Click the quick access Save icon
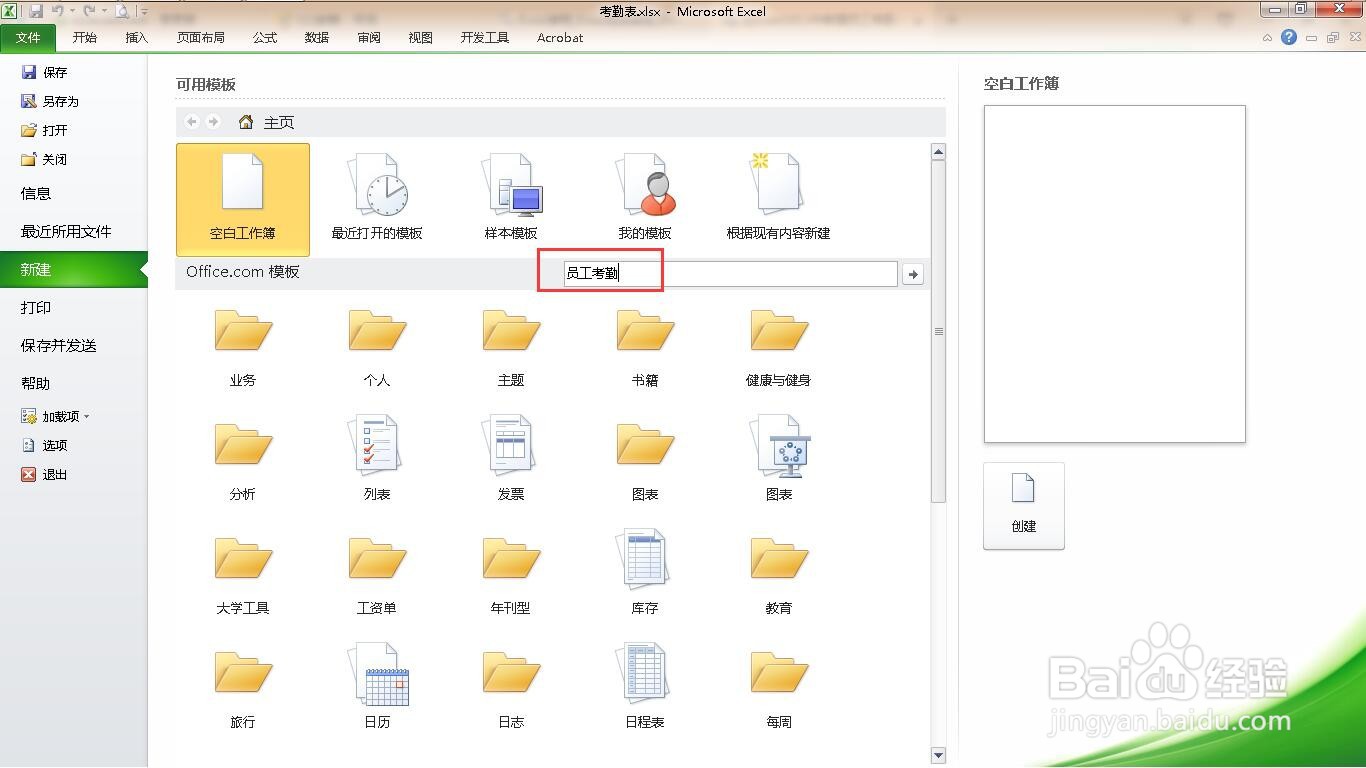 [36, 11]
